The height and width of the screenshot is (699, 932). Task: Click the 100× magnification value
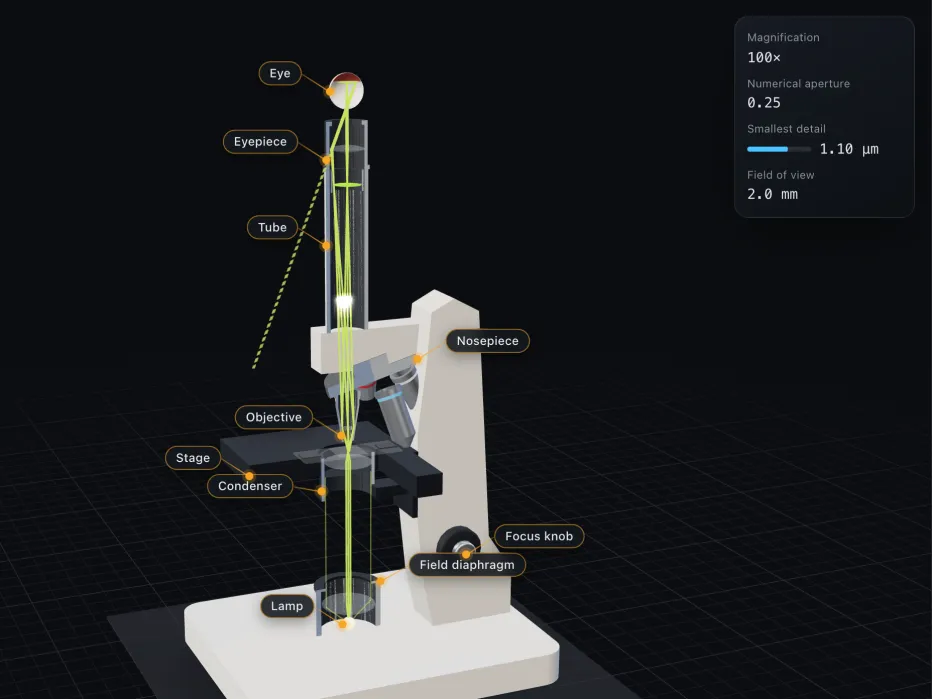(764, 58)
